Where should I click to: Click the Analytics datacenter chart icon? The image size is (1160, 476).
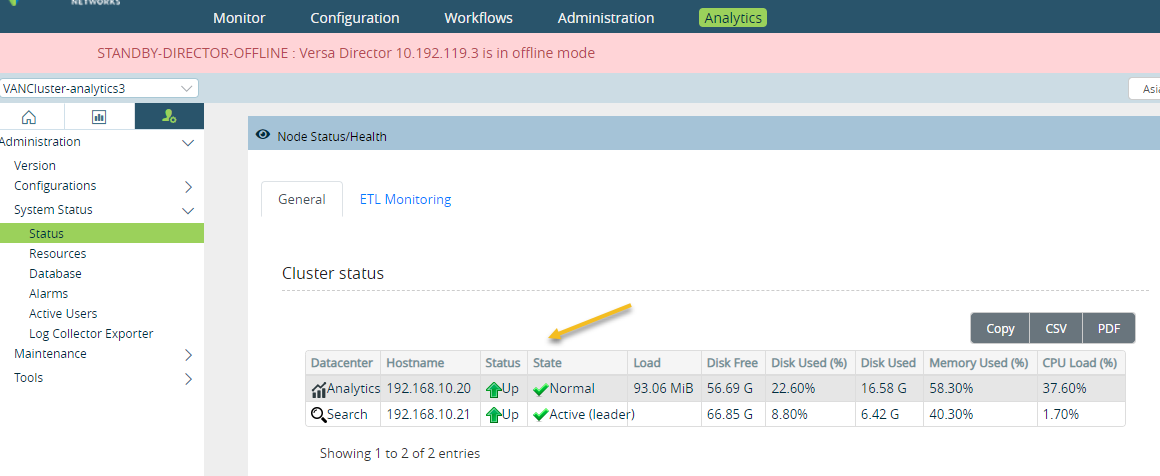(x=319, y=389)
